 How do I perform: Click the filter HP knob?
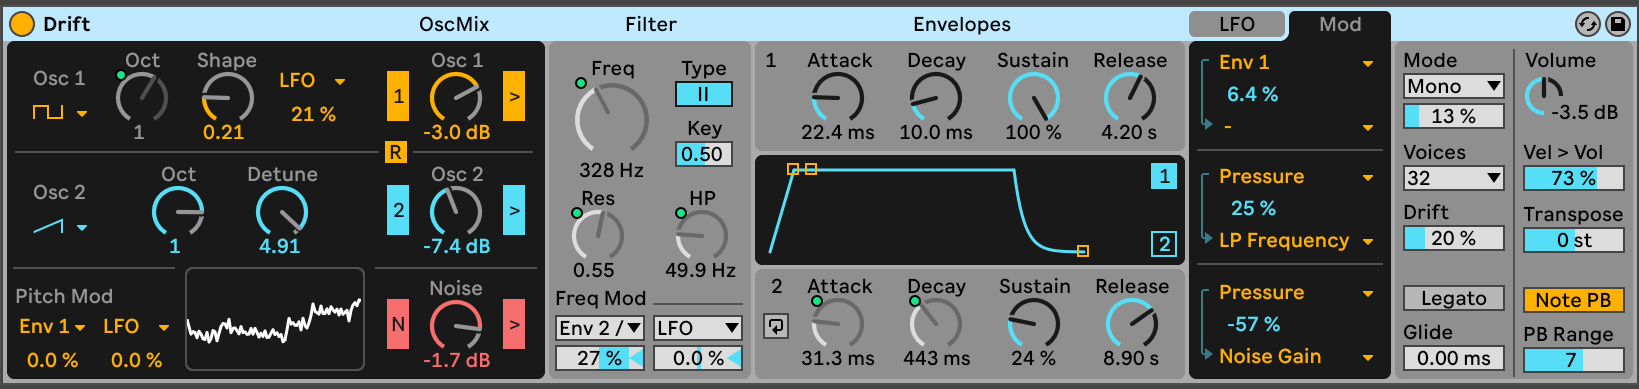(x=701, y=235)
